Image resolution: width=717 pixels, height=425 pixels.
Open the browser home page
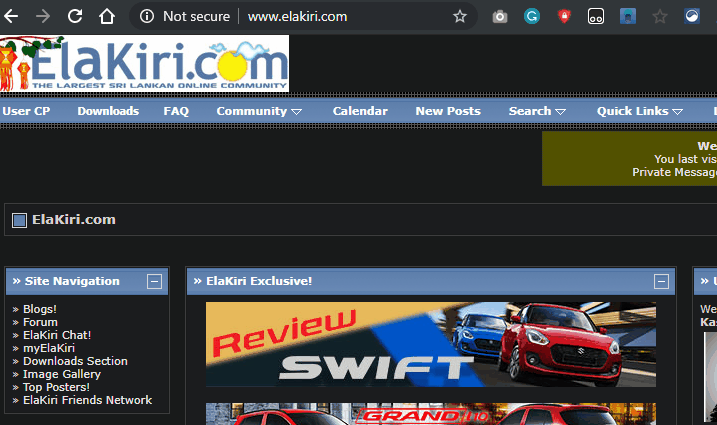pyautogui.click(x=107, y=16)
